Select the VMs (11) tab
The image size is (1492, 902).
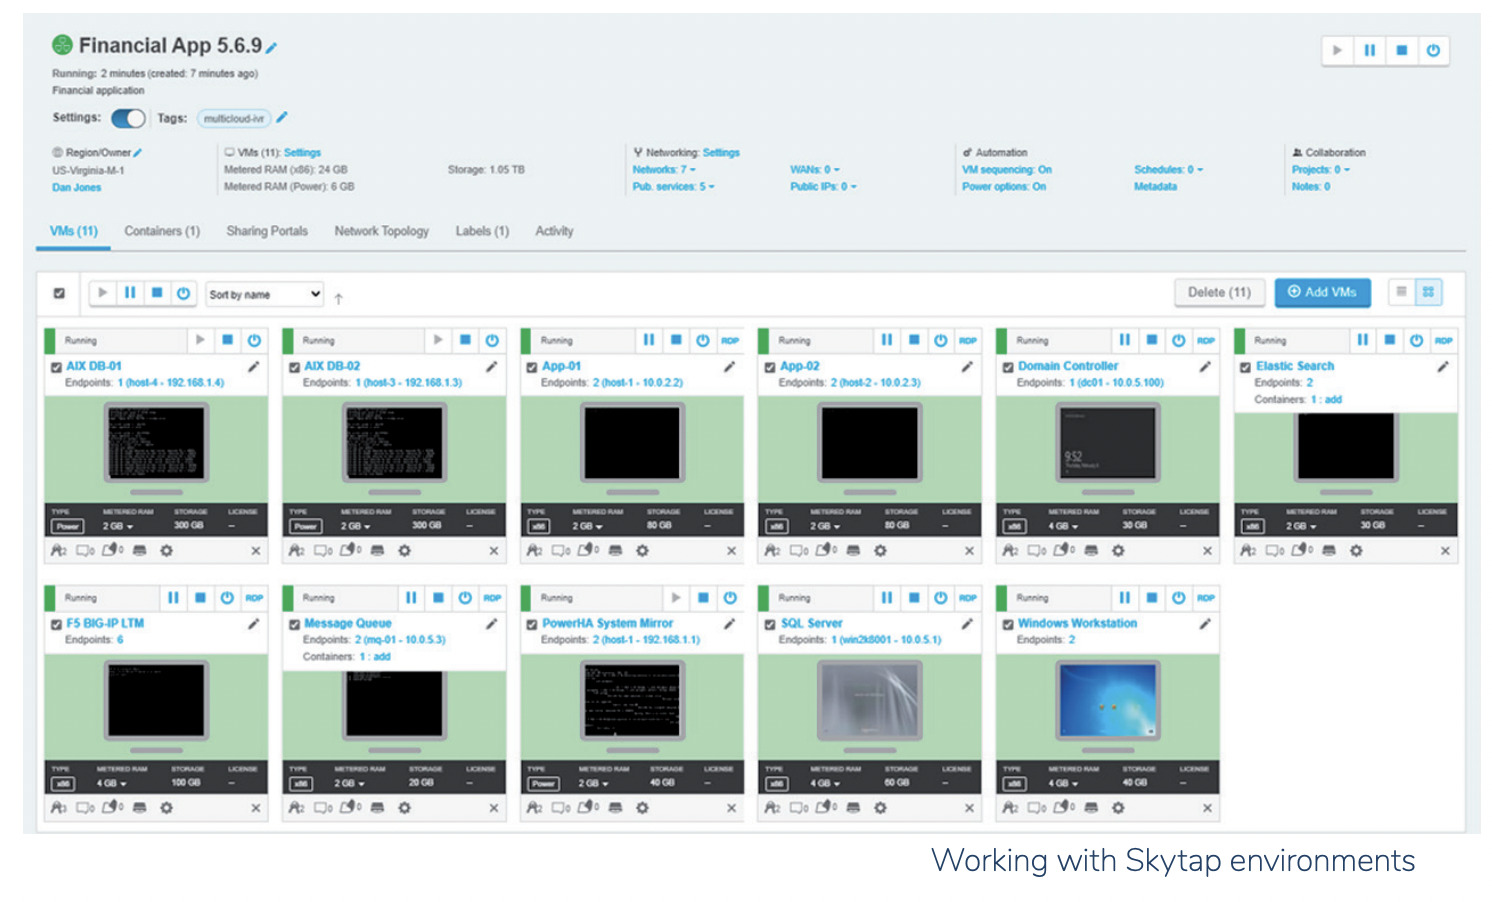pyautogui.click(x=74, y=231)
